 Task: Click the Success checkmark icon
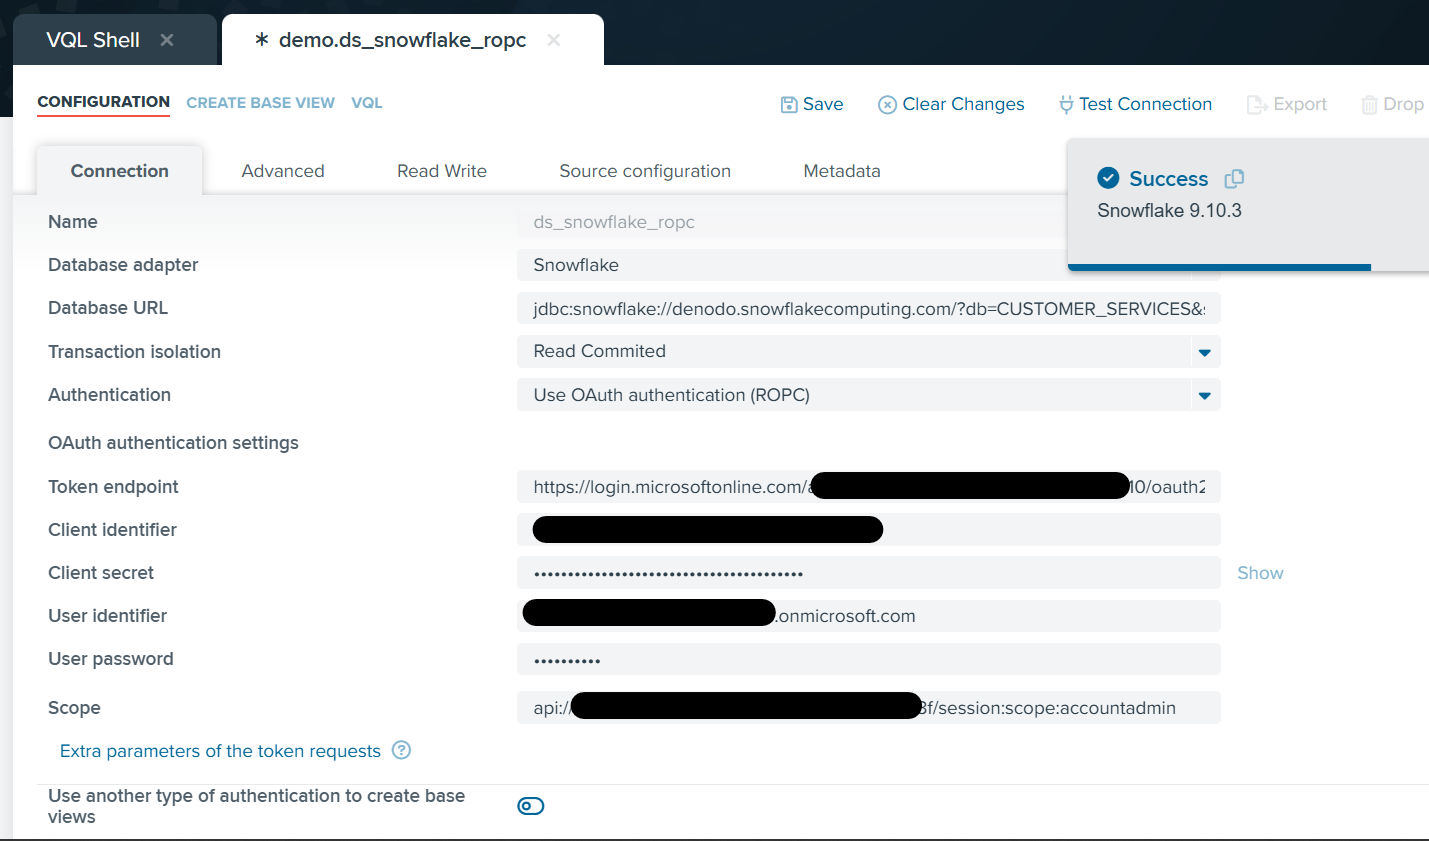pyautogui.click(x=1108, y=178)
